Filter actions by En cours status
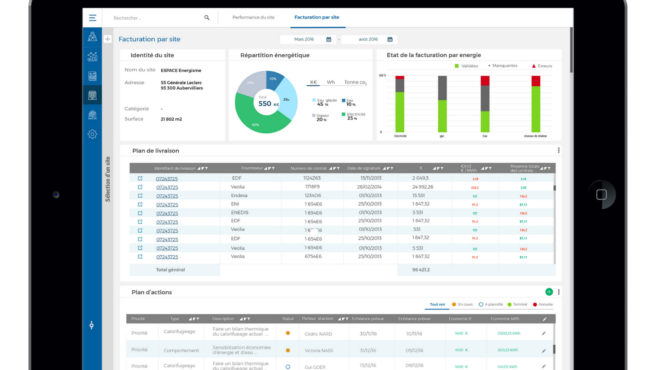 pos(462,304)
